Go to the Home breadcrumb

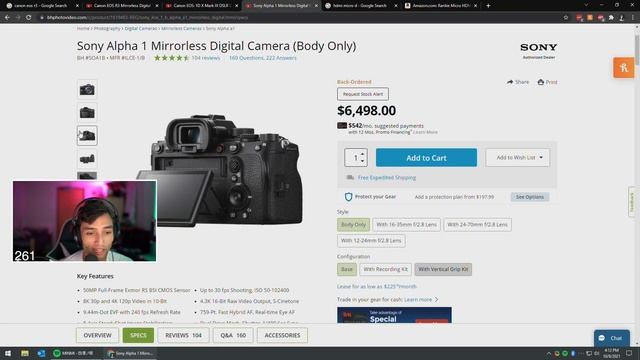click(83, 29)
